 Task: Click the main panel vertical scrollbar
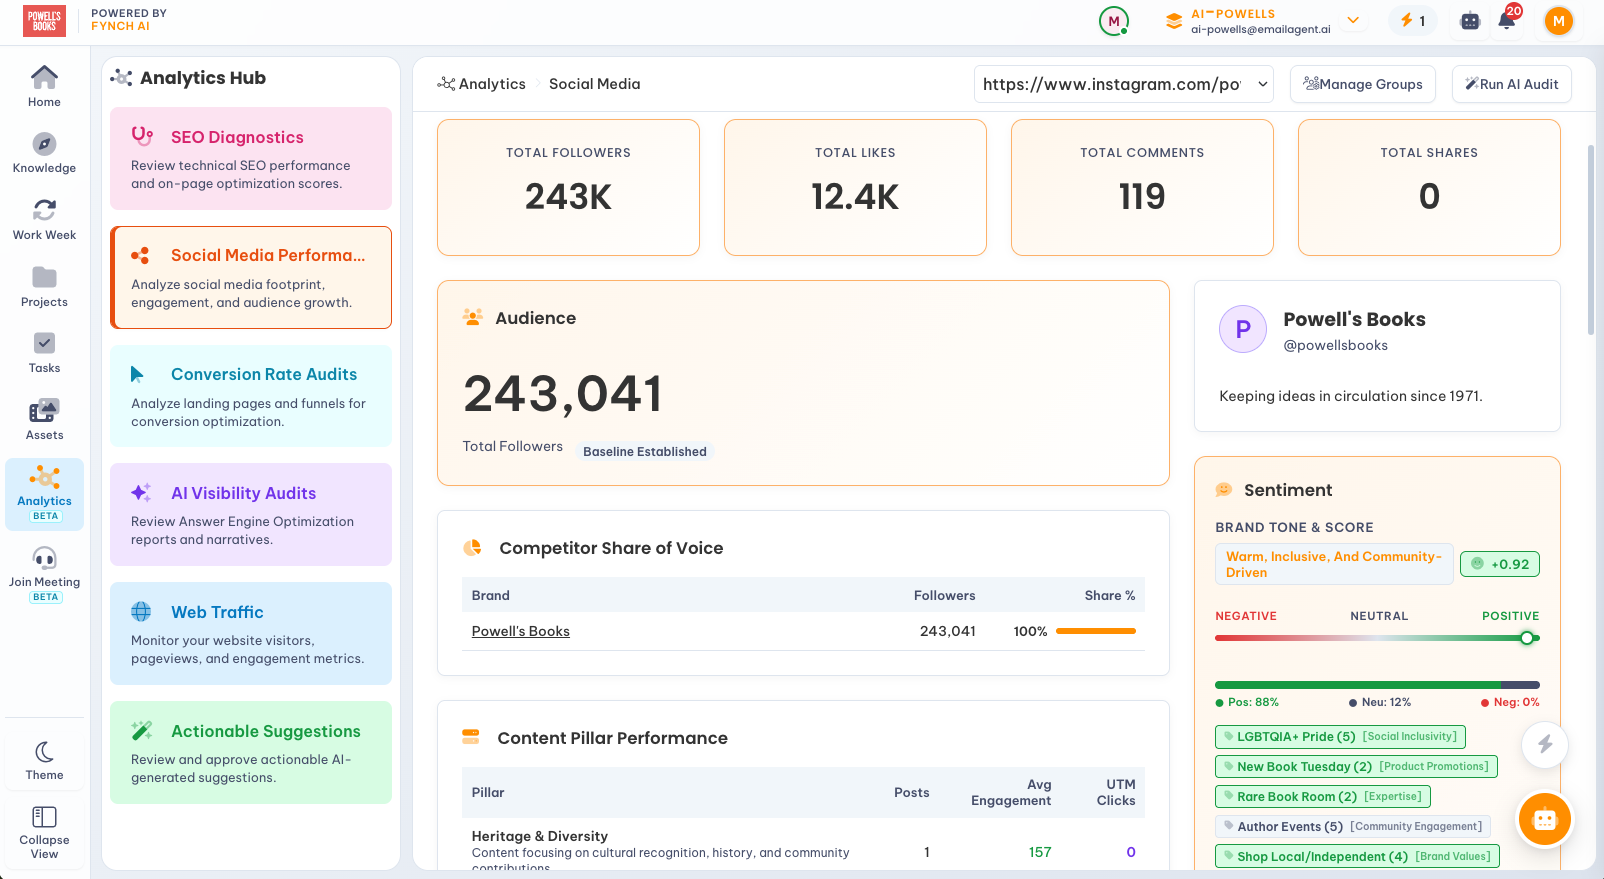tap(1590, 240)
